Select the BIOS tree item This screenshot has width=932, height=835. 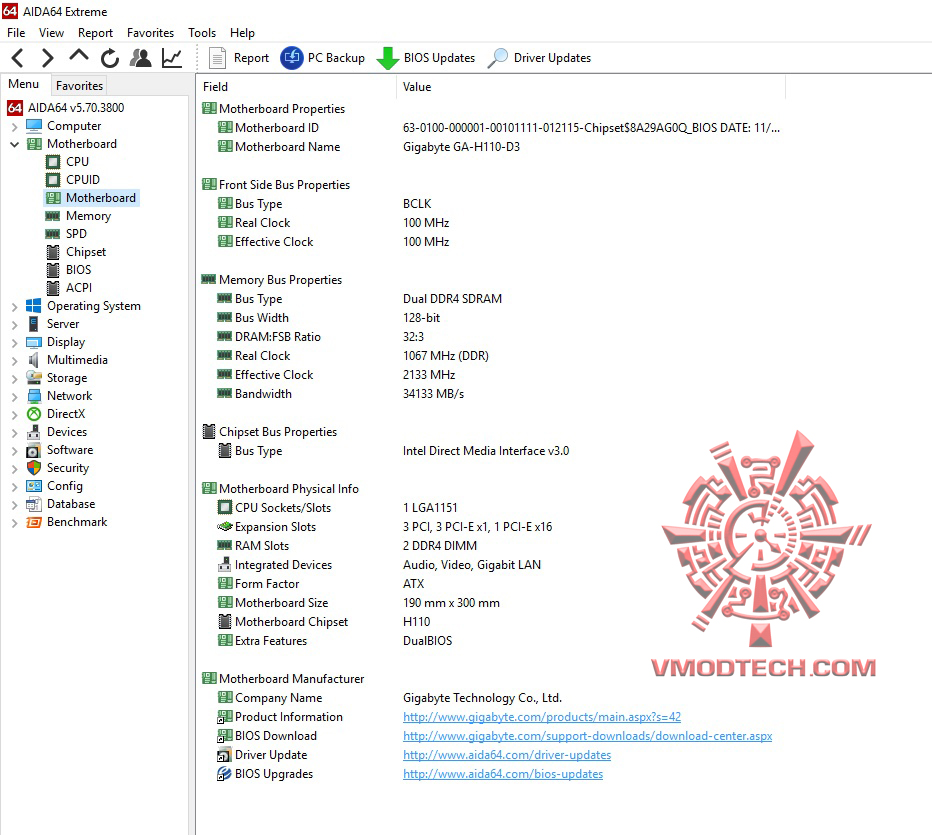pos(78,270)
